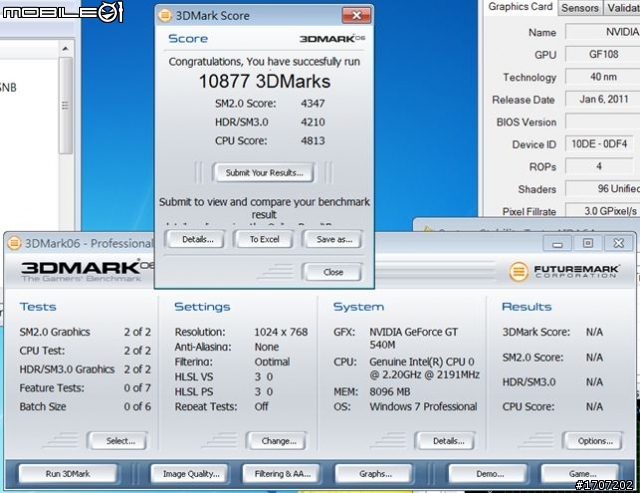
Task: Click Release Date field Jan 6, 2011
Action: [x=603, y=99]
